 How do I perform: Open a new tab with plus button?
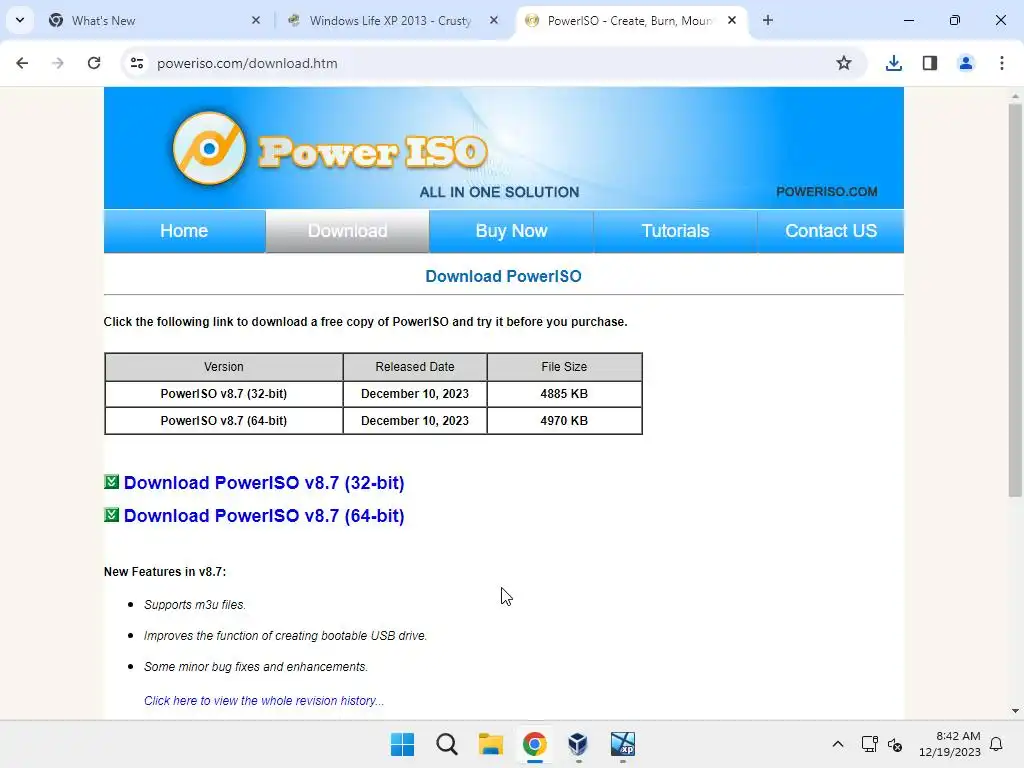click(768, 20)
